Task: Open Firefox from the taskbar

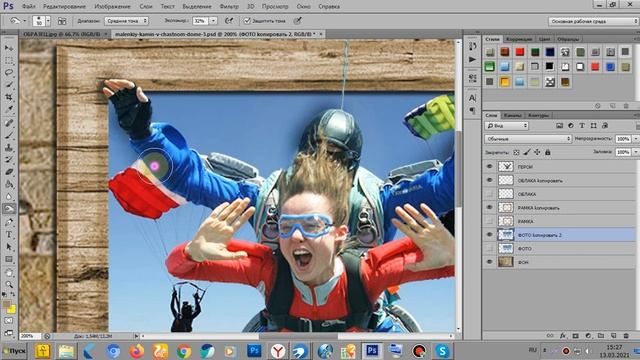Action: pyautogui.click(x=137, y=351)
